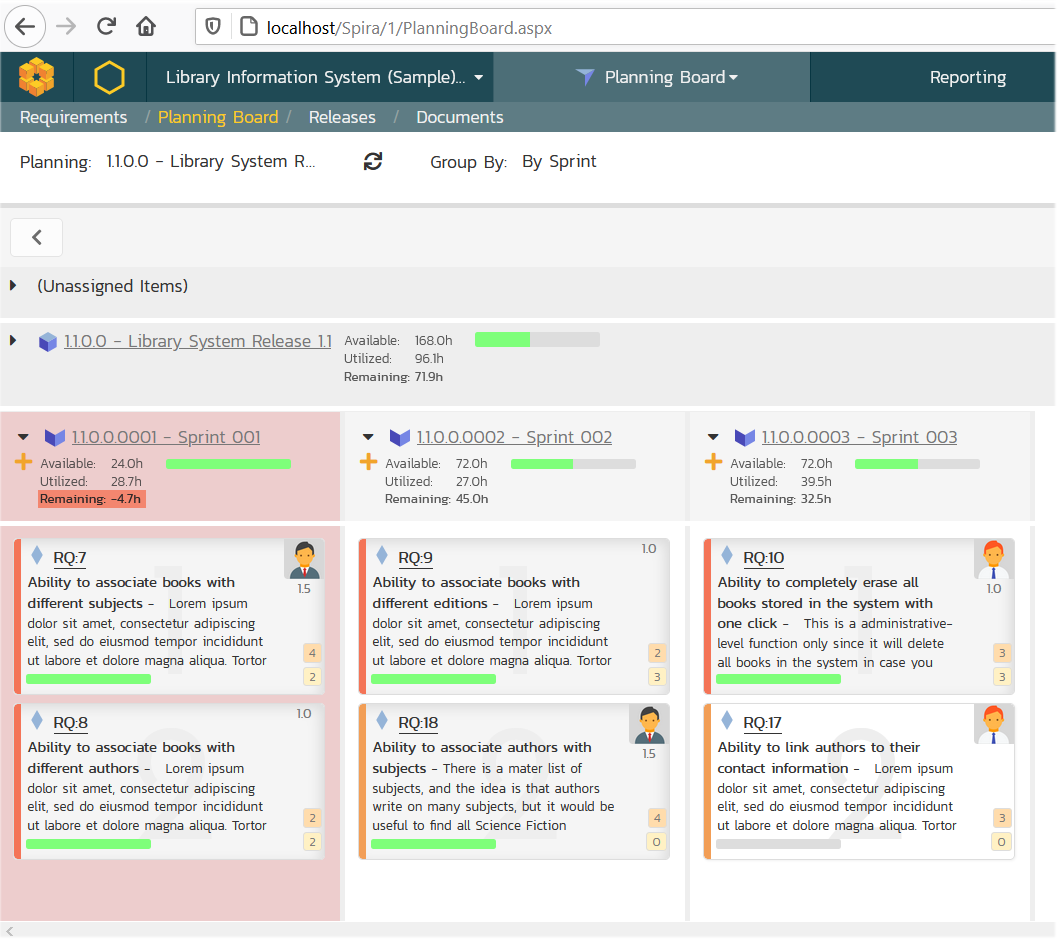Open the Library Information System project dropdown
The image size is (1058, 940).
point(324,77)
